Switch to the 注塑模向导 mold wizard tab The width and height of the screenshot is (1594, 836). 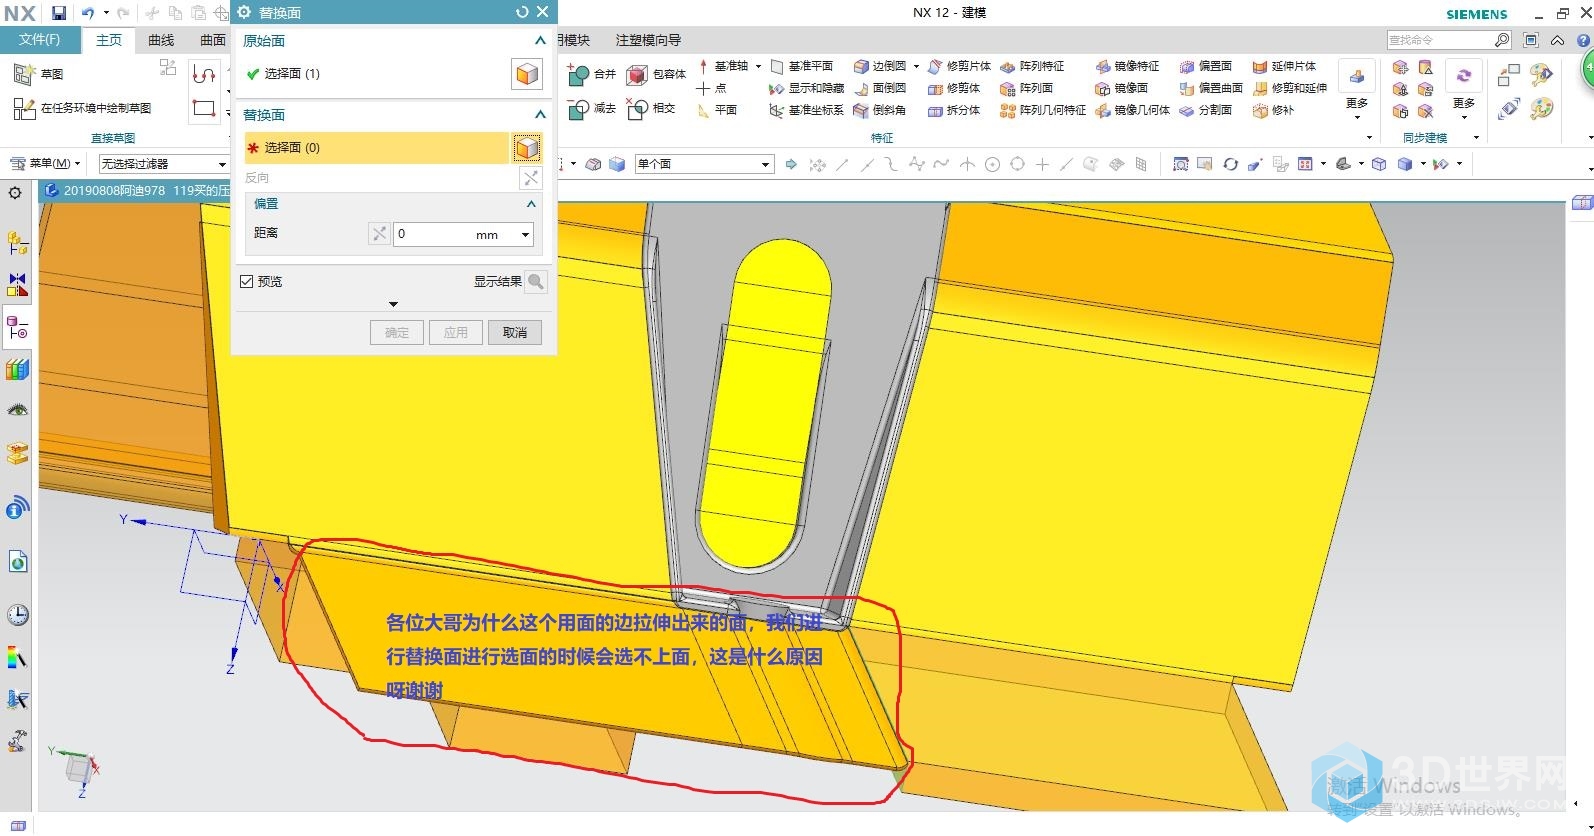coord(648,40)
